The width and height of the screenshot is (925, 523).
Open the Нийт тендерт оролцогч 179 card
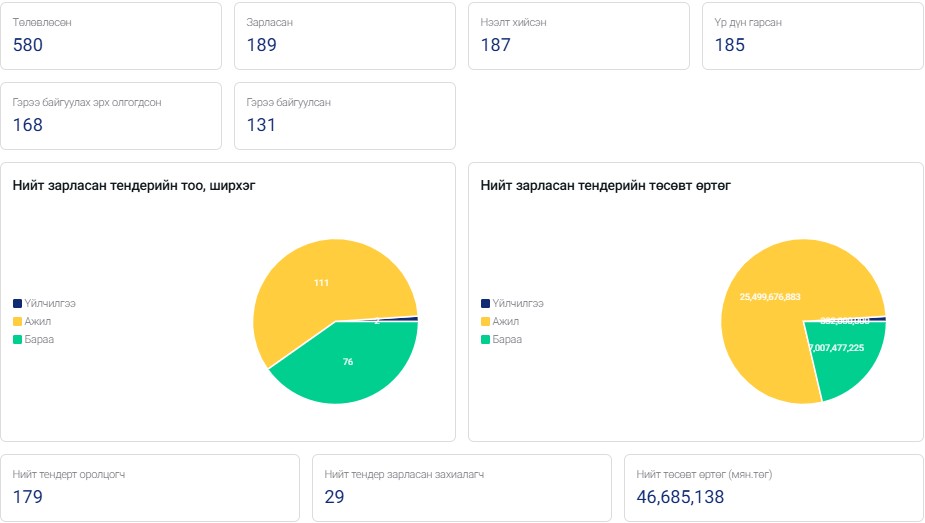tap(150, 487)
